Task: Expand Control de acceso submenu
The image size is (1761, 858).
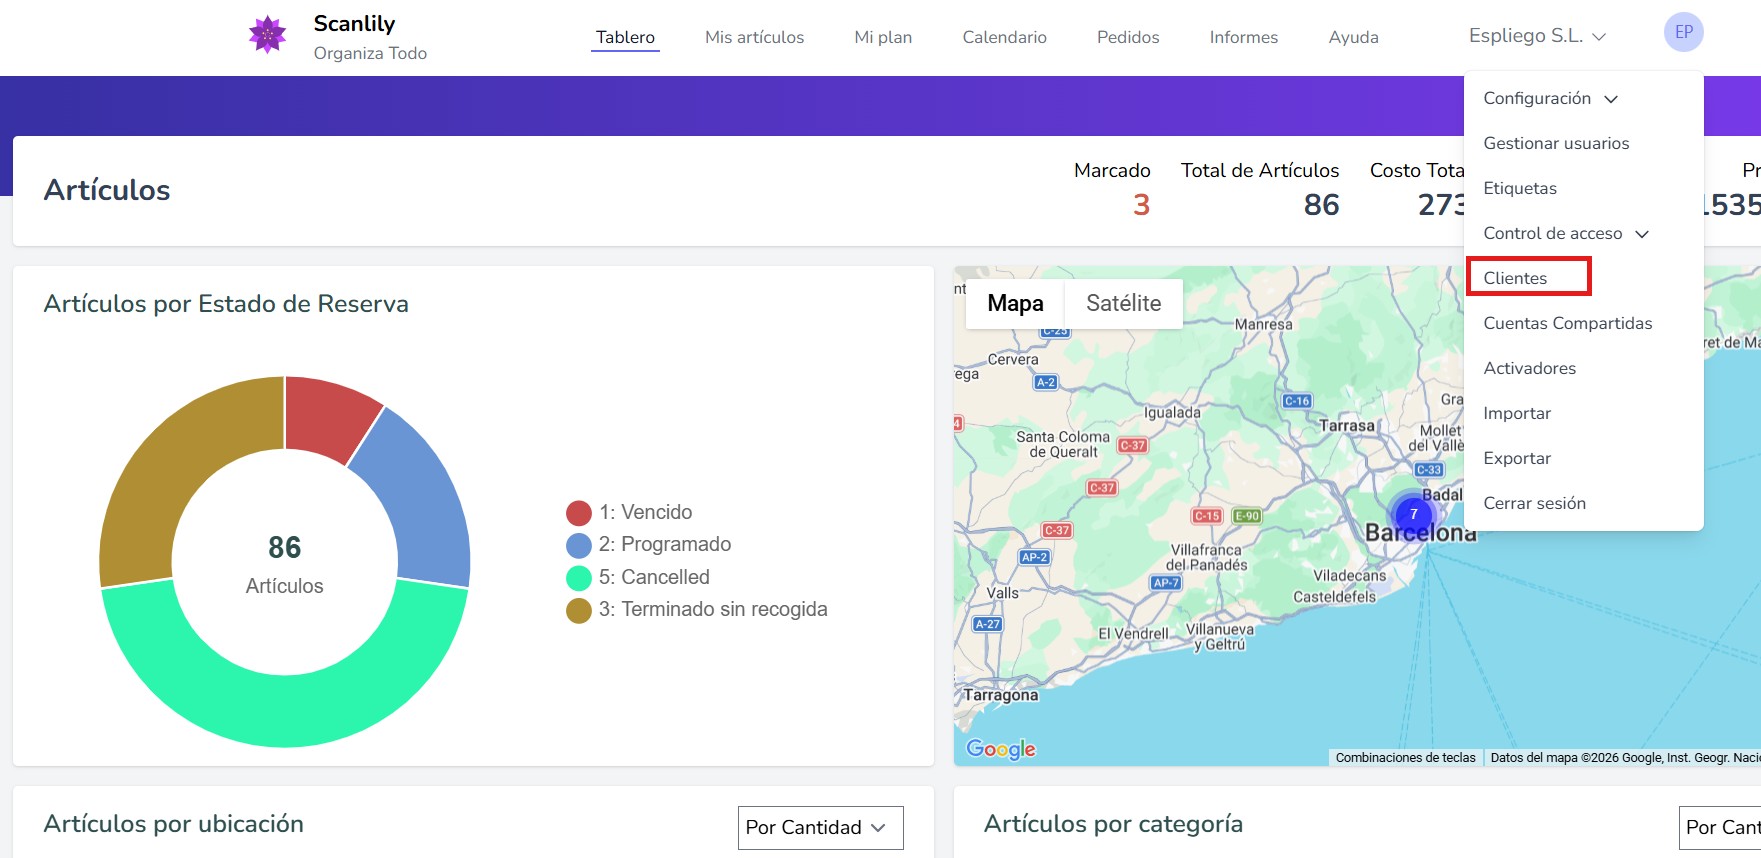Action: tap(1566, 233)
